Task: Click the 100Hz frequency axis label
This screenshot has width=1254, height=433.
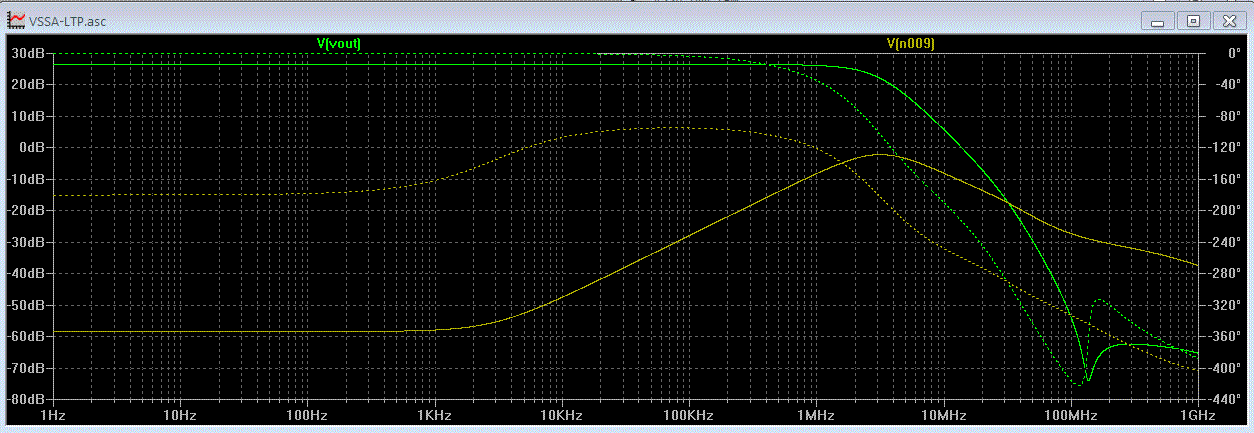Action: pyautogui.click(x=306, y=414)
